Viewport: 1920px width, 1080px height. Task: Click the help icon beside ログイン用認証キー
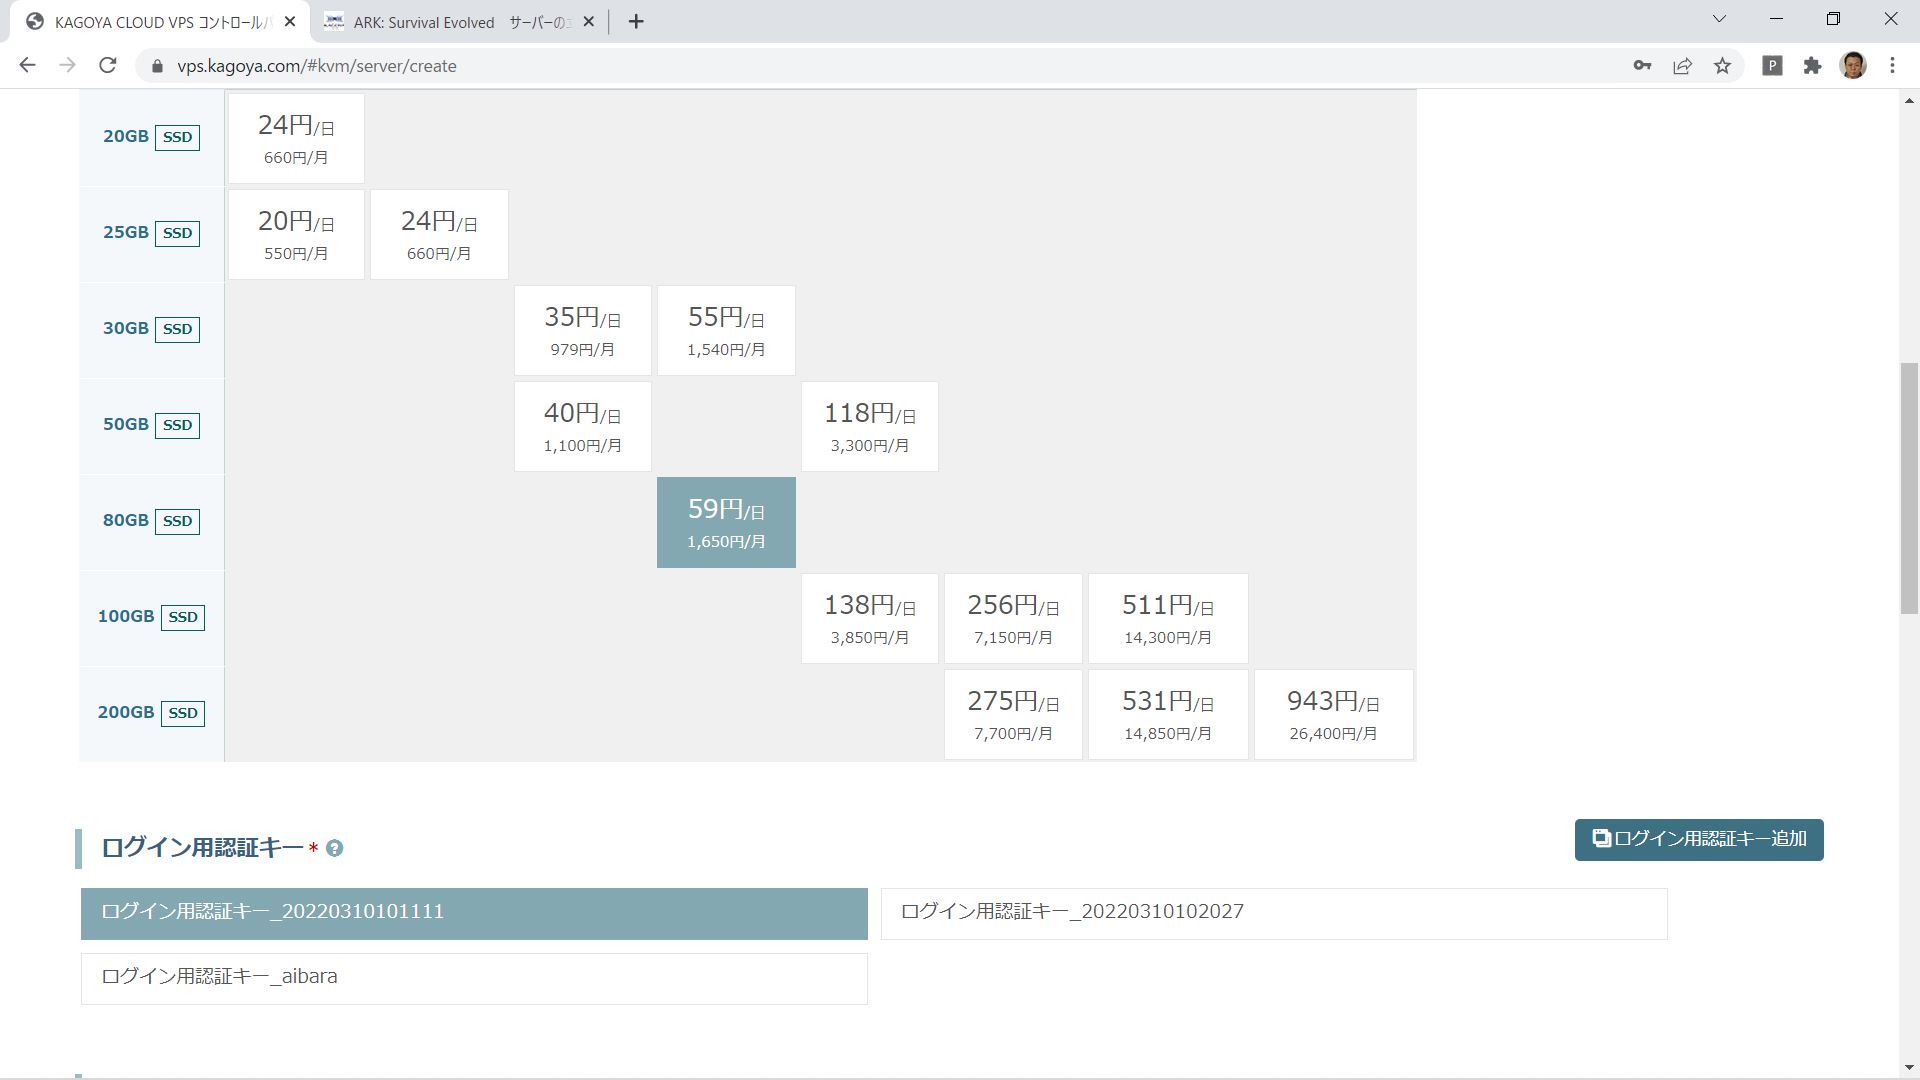pos(335,849)
